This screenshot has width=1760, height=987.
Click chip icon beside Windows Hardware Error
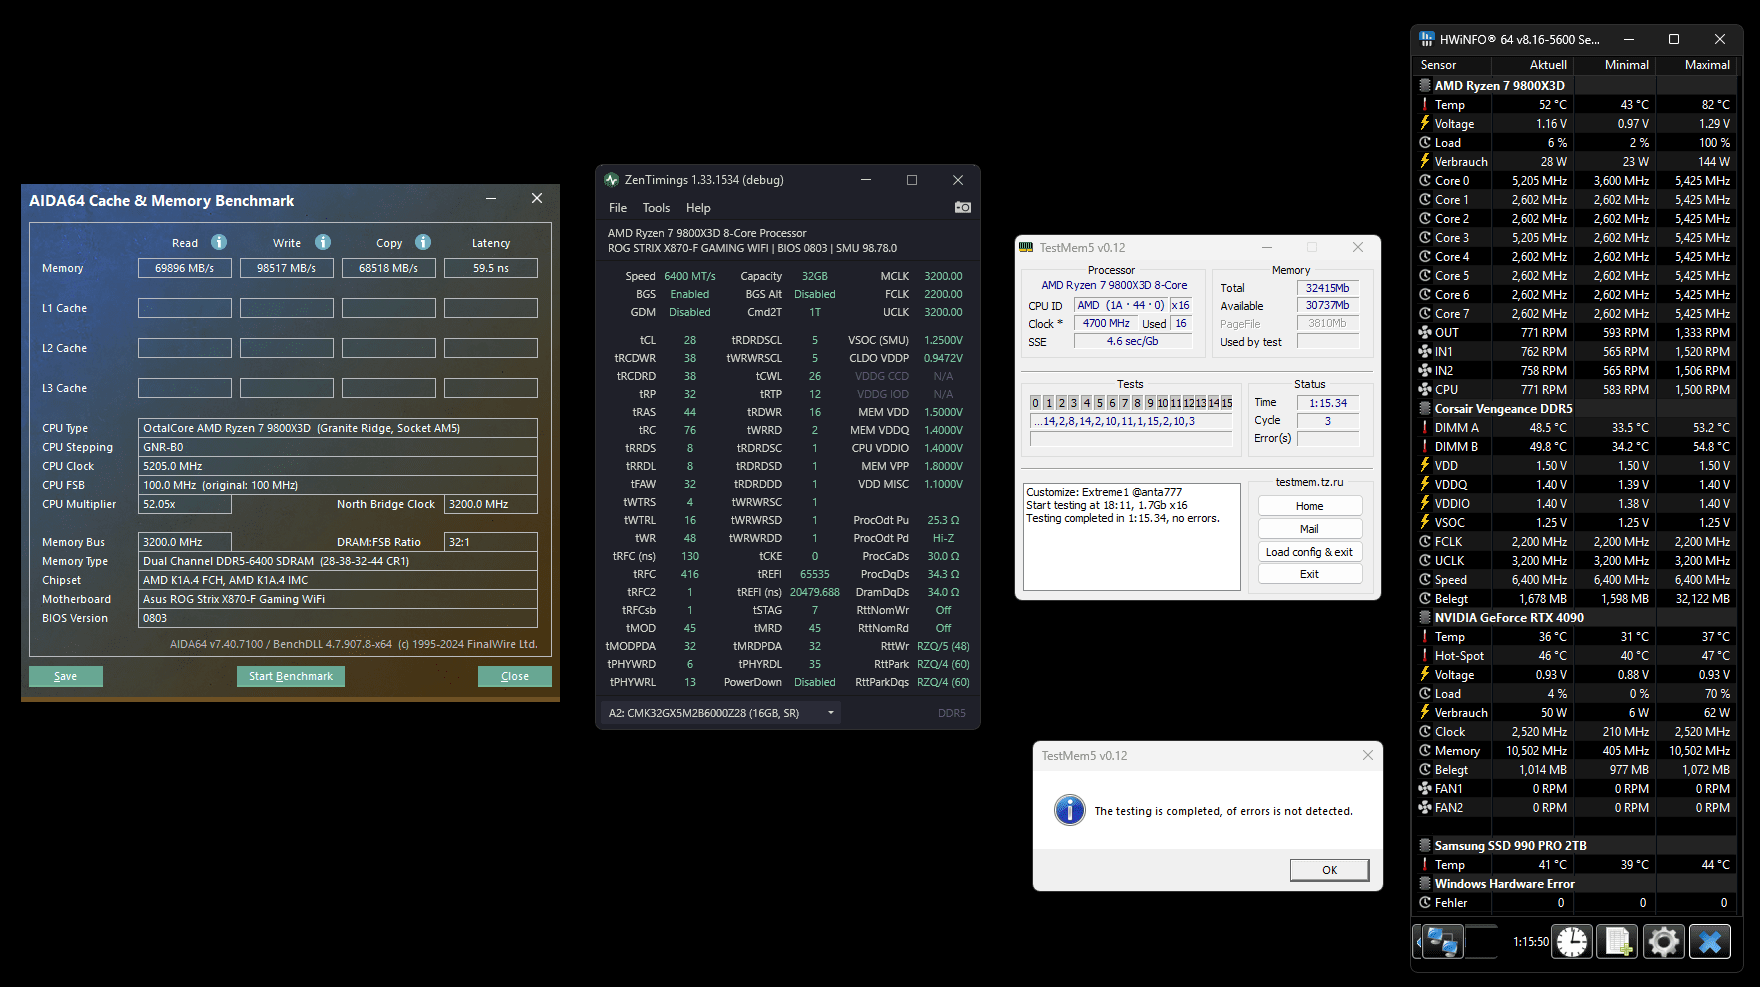(1425, 883)
